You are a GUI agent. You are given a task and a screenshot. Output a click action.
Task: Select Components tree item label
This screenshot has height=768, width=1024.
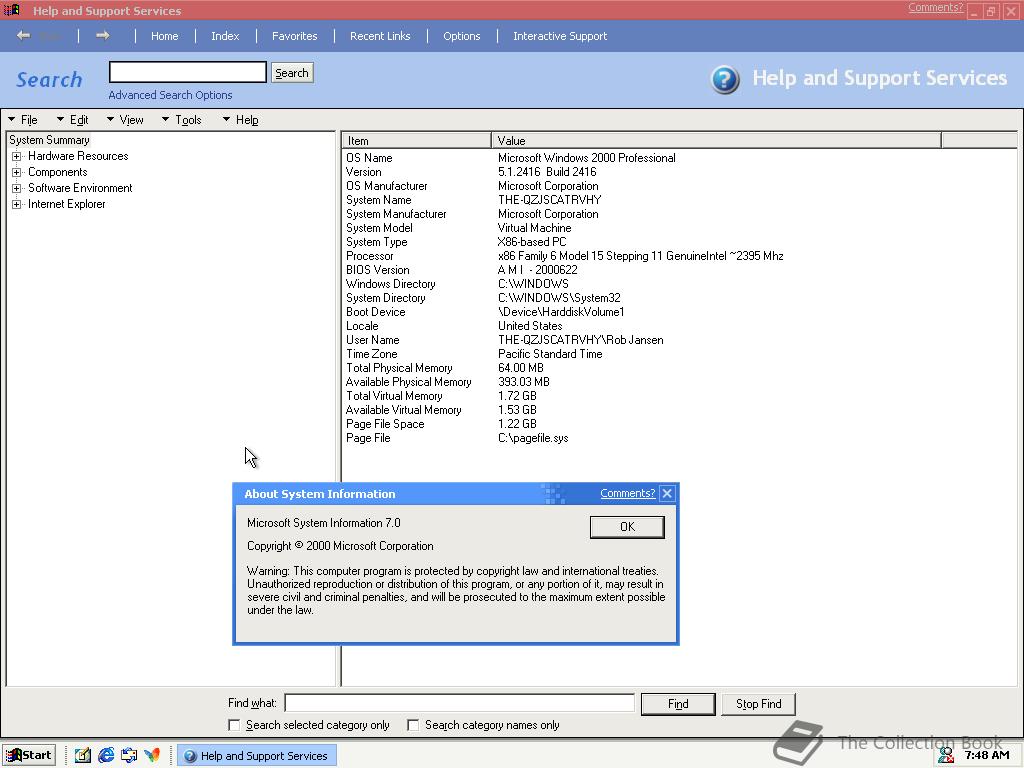point(57,172)
